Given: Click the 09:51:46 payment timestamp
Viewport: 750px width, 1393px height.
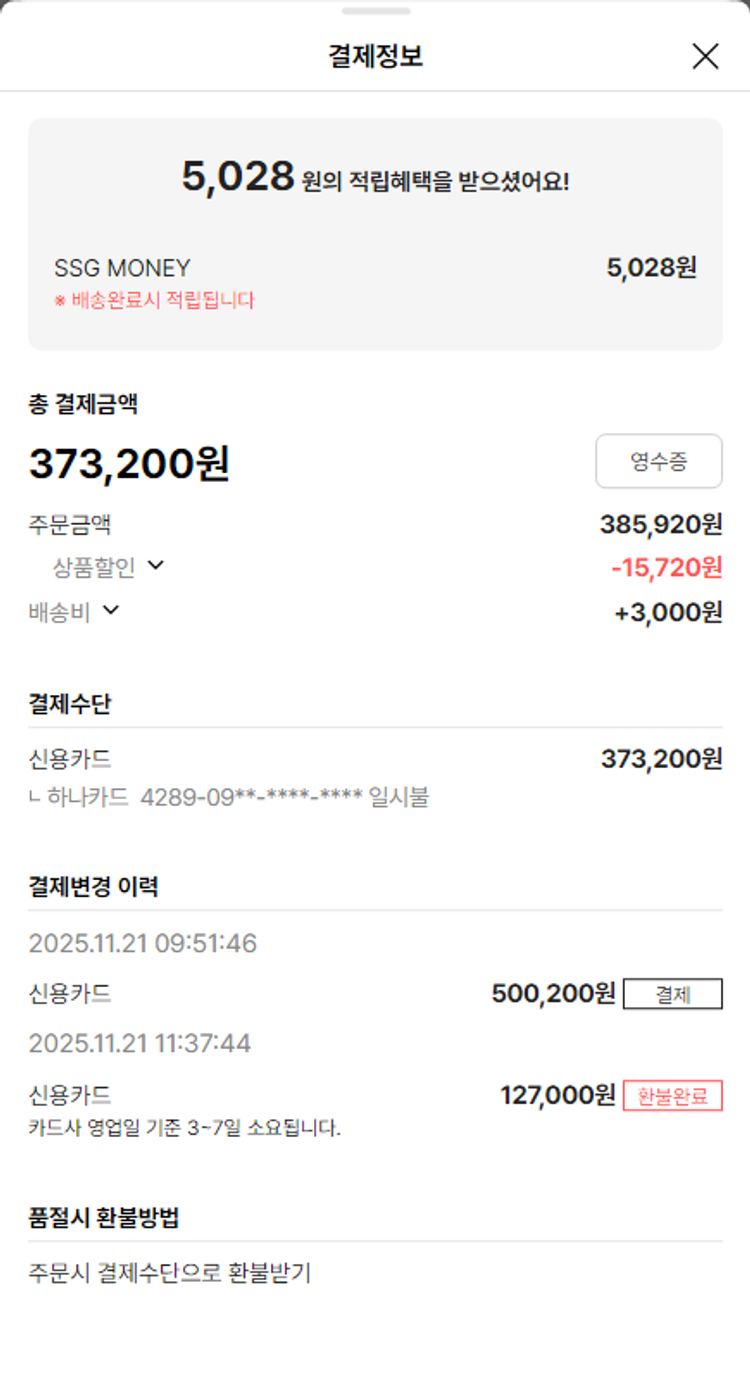Looking at the screenshot, I should [x=143, y=943].
